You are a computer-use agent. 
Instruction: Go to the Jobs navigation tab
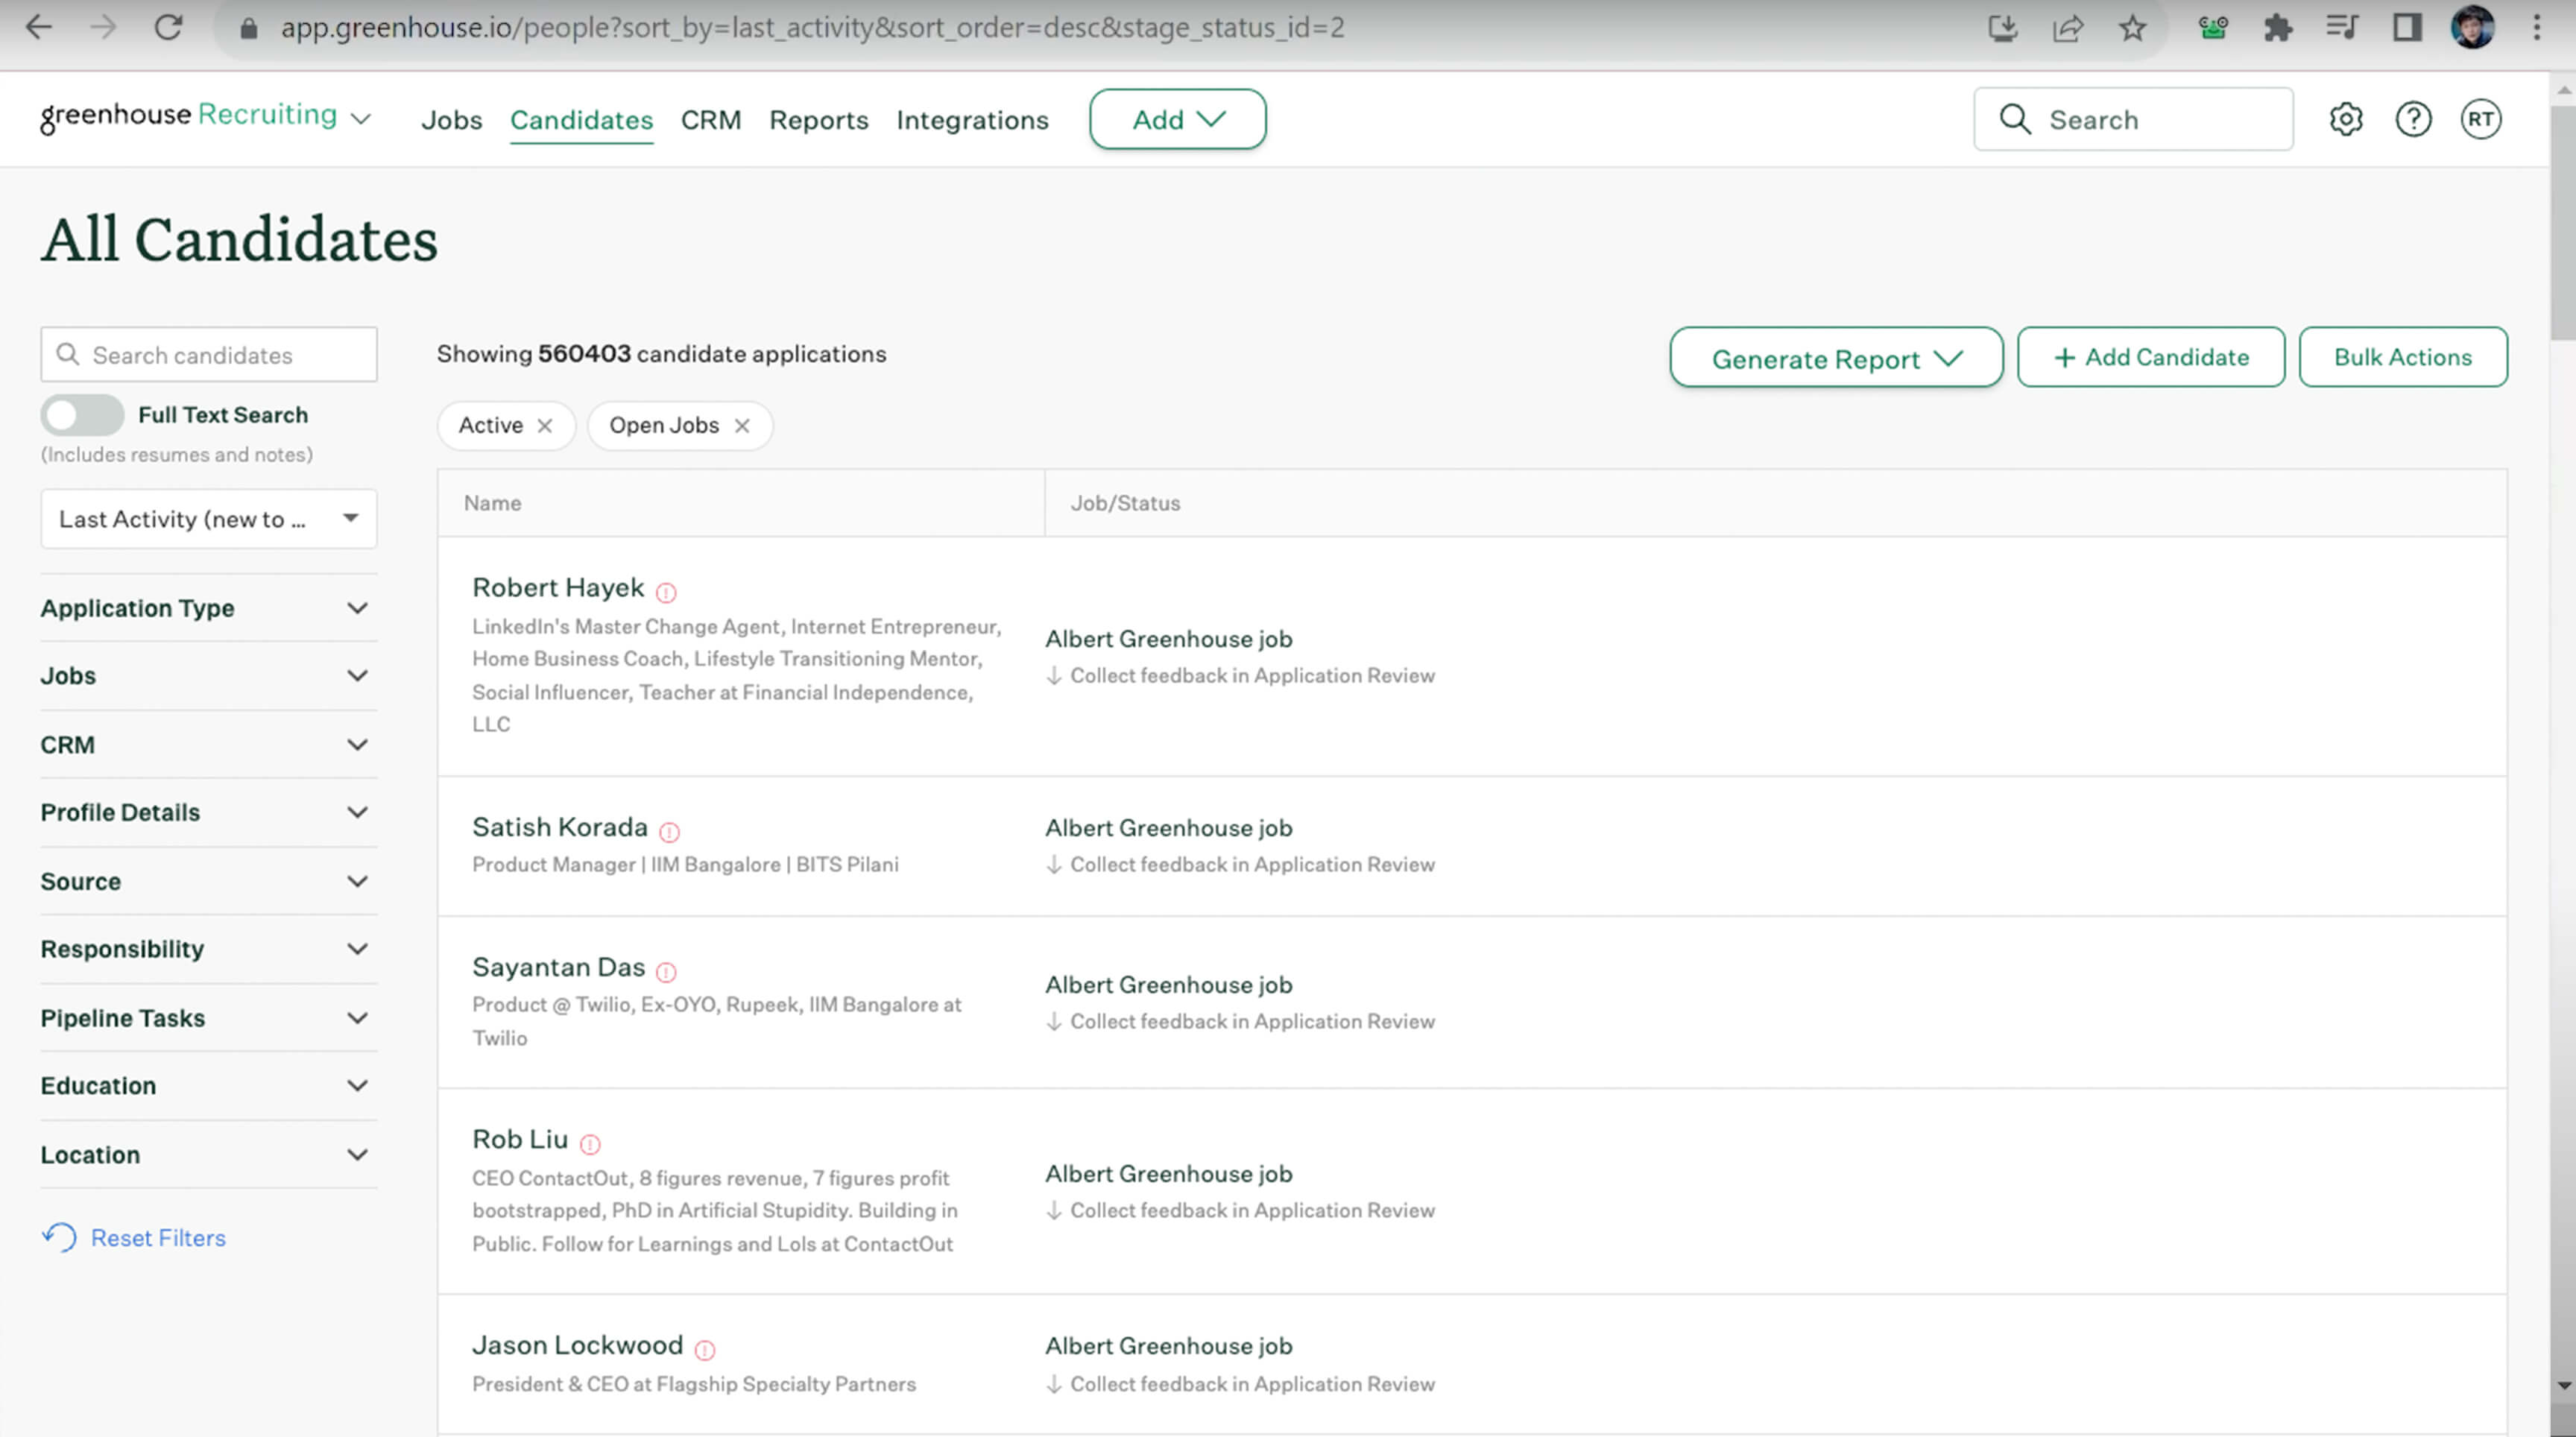click(x=451, y=120)
